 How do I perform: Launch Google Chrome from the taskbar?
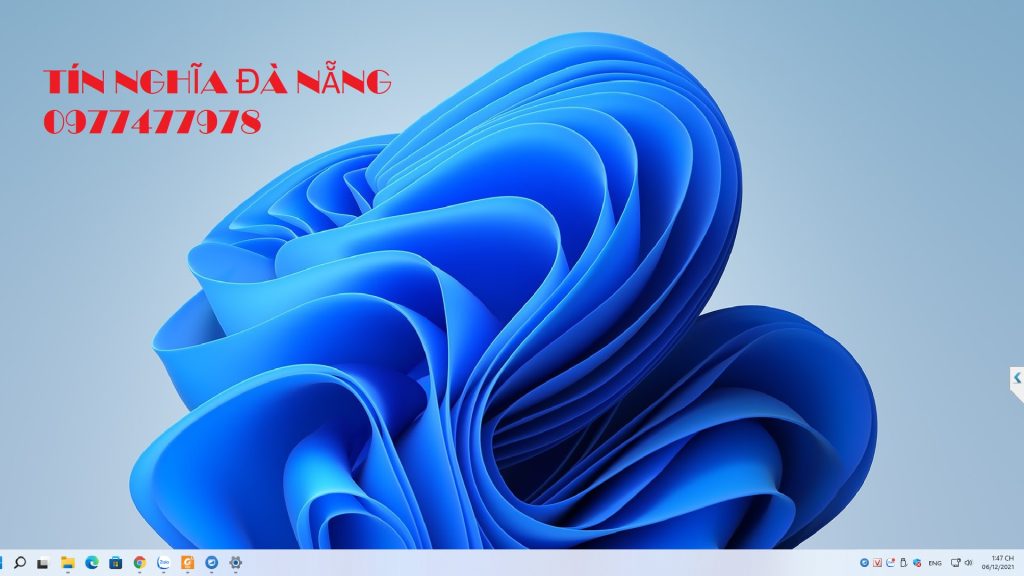(139, 562)
